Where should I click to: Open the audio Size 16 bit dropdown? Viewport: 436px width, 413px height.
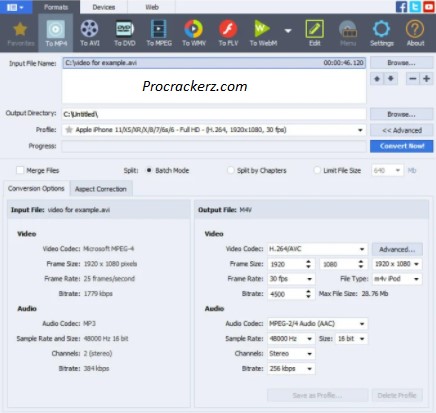351,339
